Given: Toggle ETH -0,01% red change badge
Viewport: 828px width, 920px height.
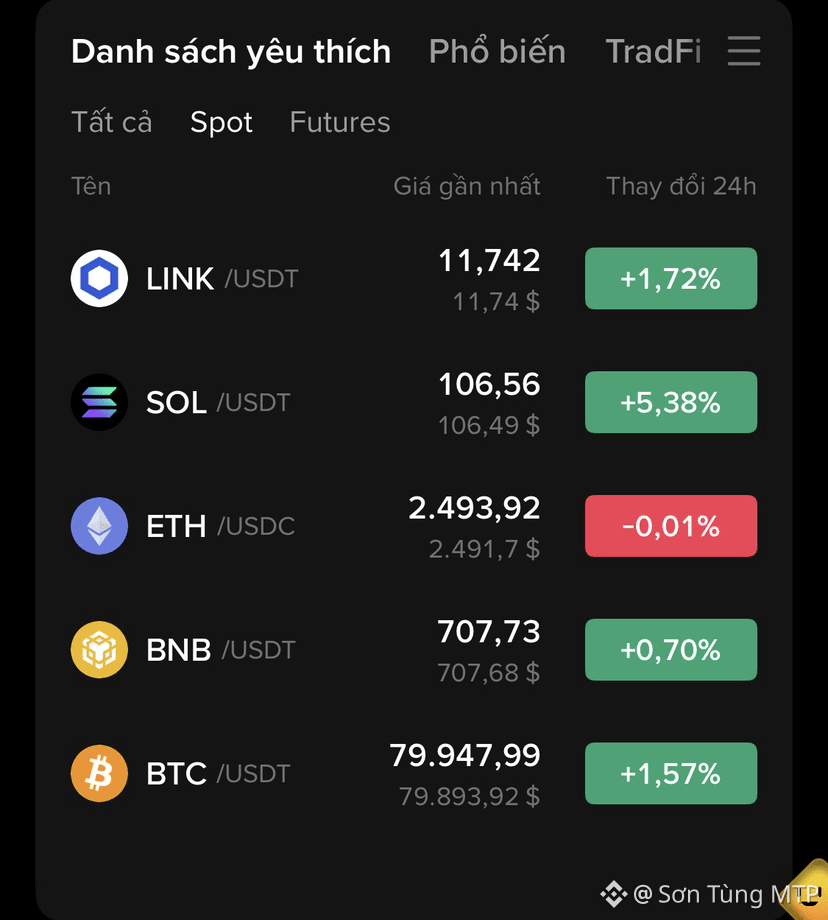Looking at the screenshot, I should click(671, 526).
